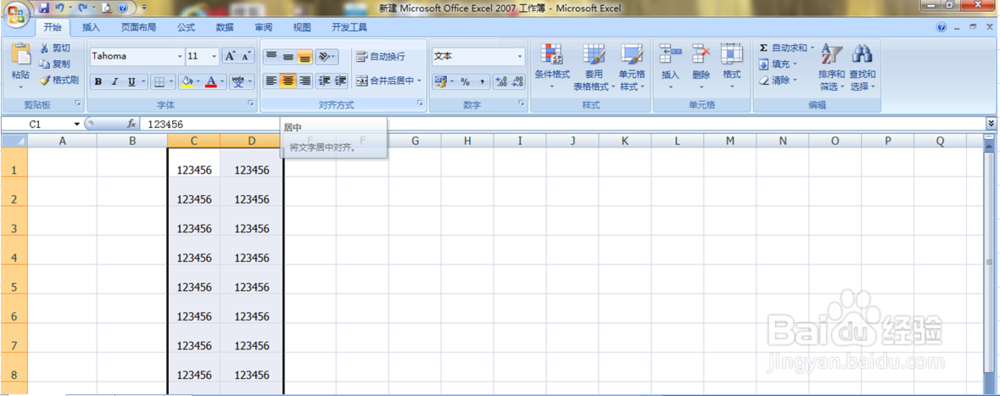1000x396 pixels.
Task: Toggle bold formatting
Action: (98, 82)
